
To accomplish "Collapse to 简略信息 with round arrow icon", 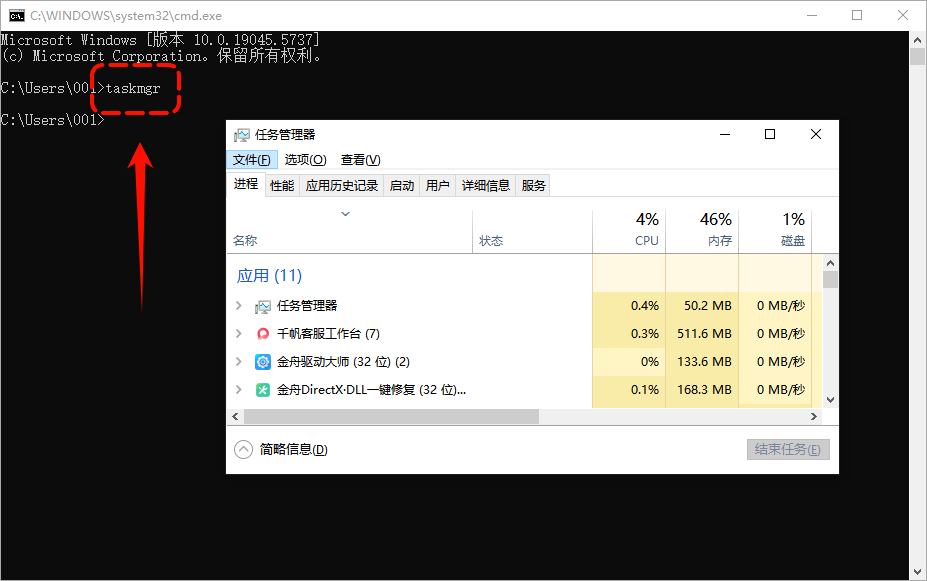I will point(243,450).
